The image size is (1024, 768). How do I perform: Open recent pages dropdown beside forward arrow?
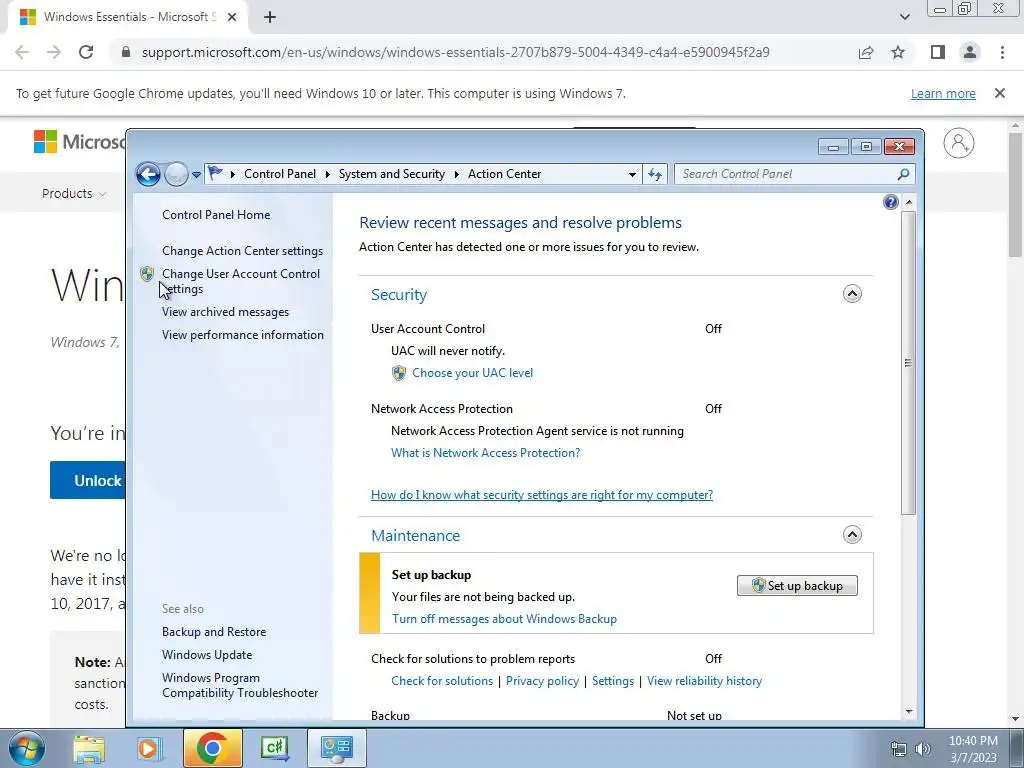(x=196, y=175)
